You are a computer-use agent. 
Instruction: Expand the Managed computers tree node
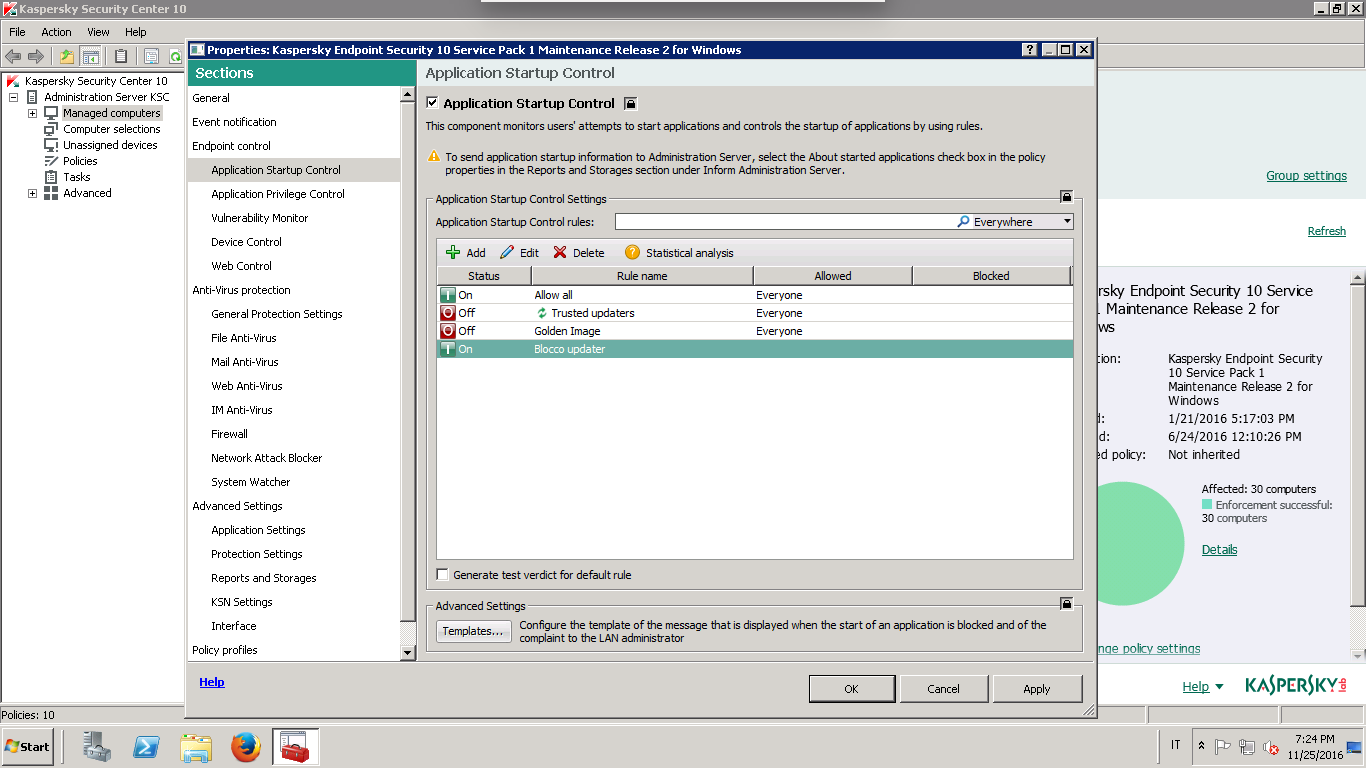tap(32, 113)
